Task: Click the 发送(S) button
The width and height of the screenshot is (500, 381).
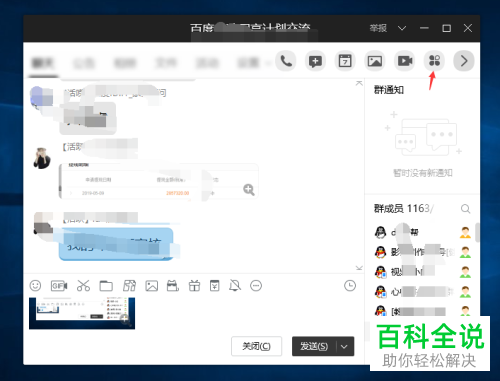Action: click(314, 346)
